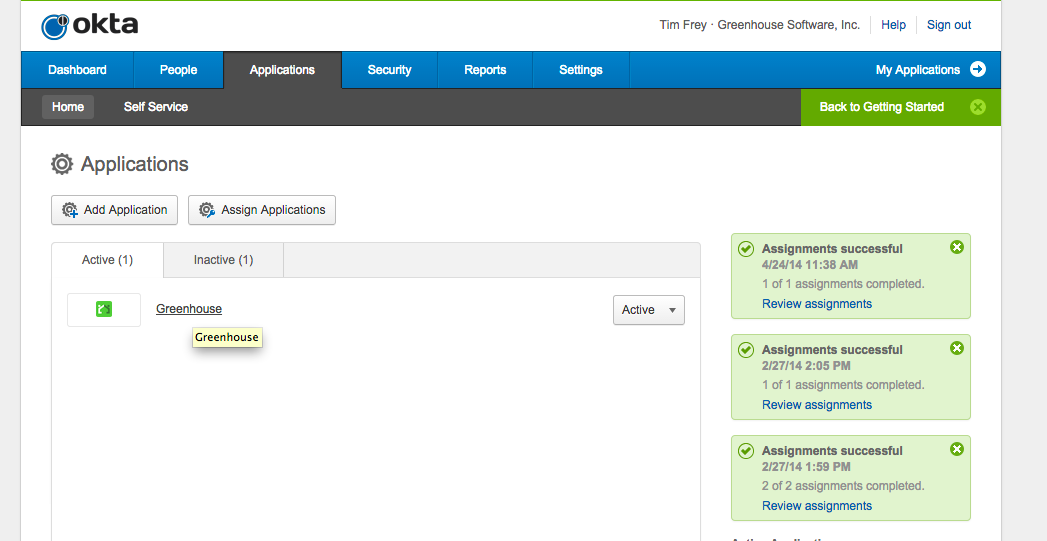Review assignments from 2/27/14 1:59 PM
The image size is (1047, 541).
point(817,506)
